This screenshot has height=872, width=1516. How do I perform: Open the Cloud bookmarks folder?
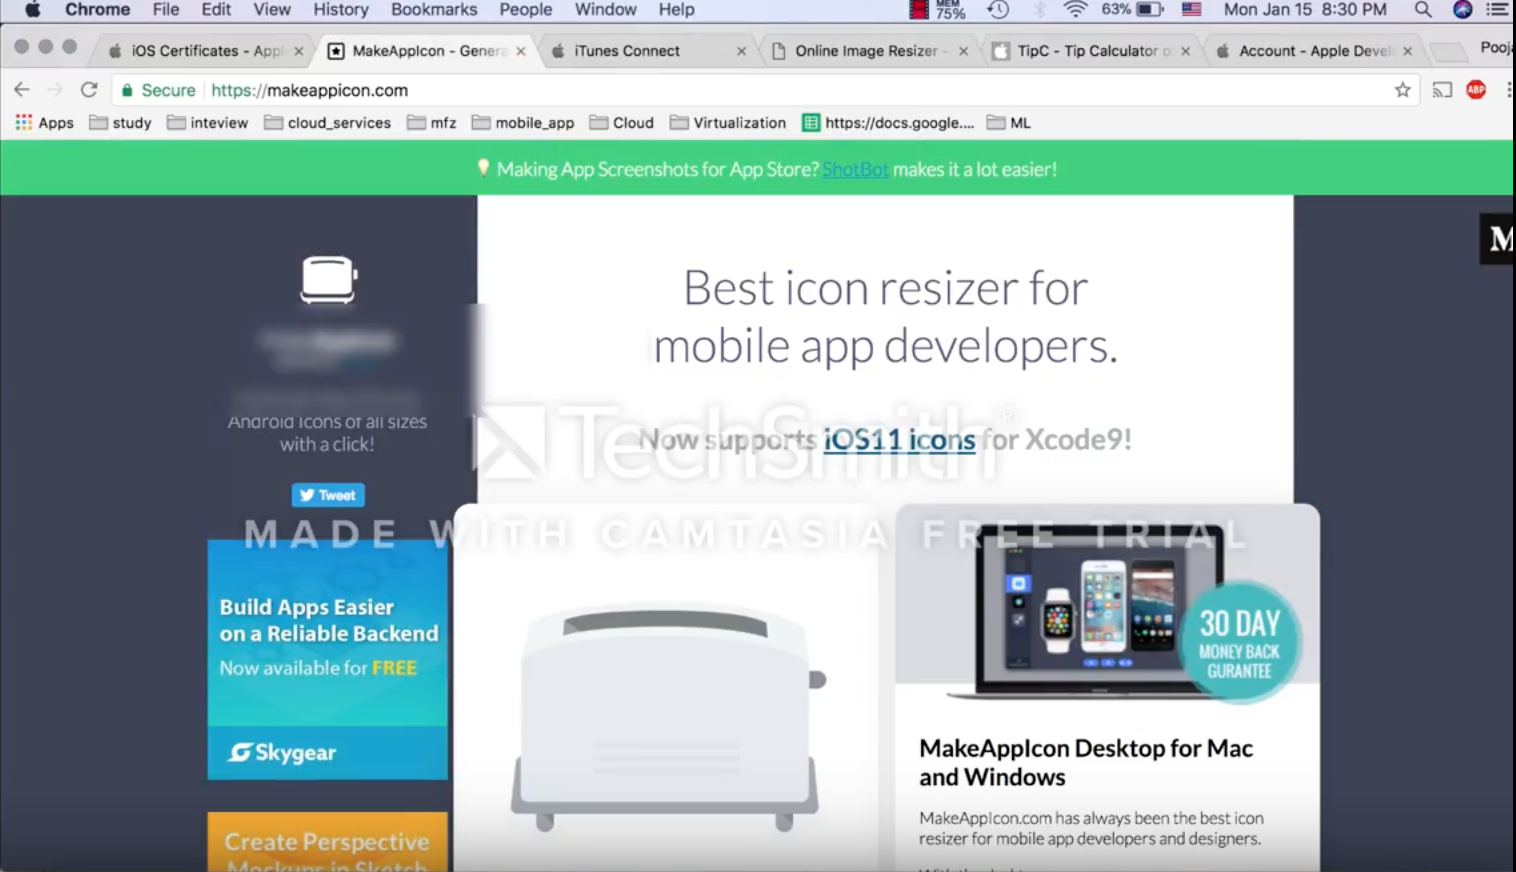[621, 123]
